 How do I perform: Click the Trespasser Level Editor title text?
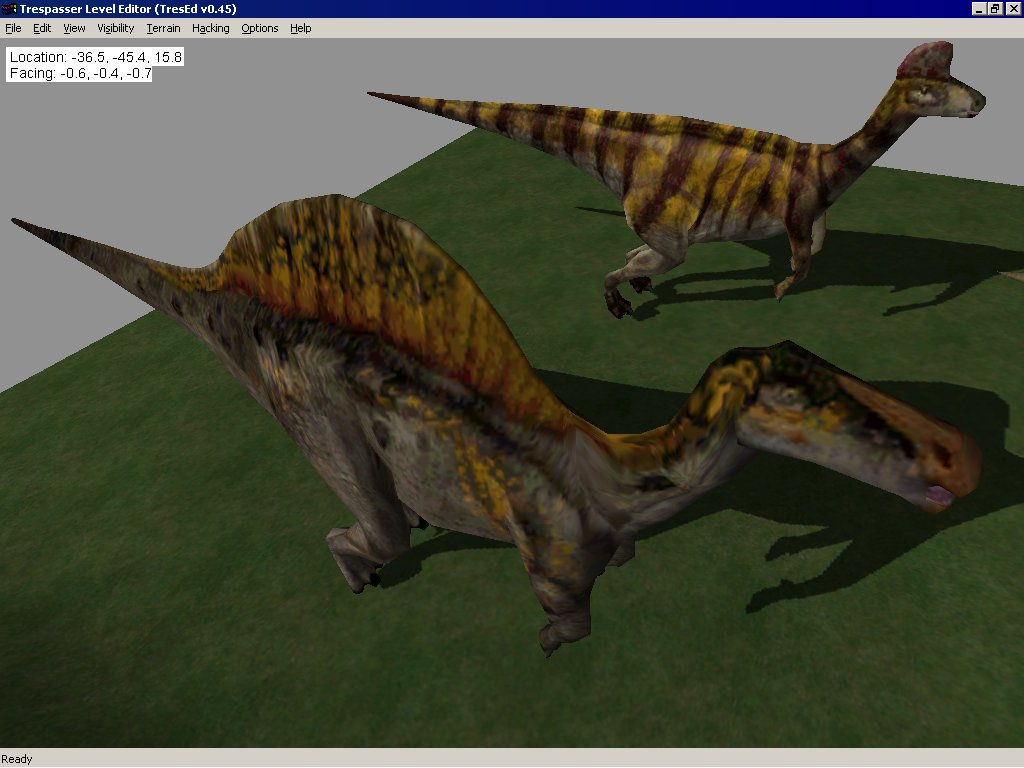pos(128,8)
